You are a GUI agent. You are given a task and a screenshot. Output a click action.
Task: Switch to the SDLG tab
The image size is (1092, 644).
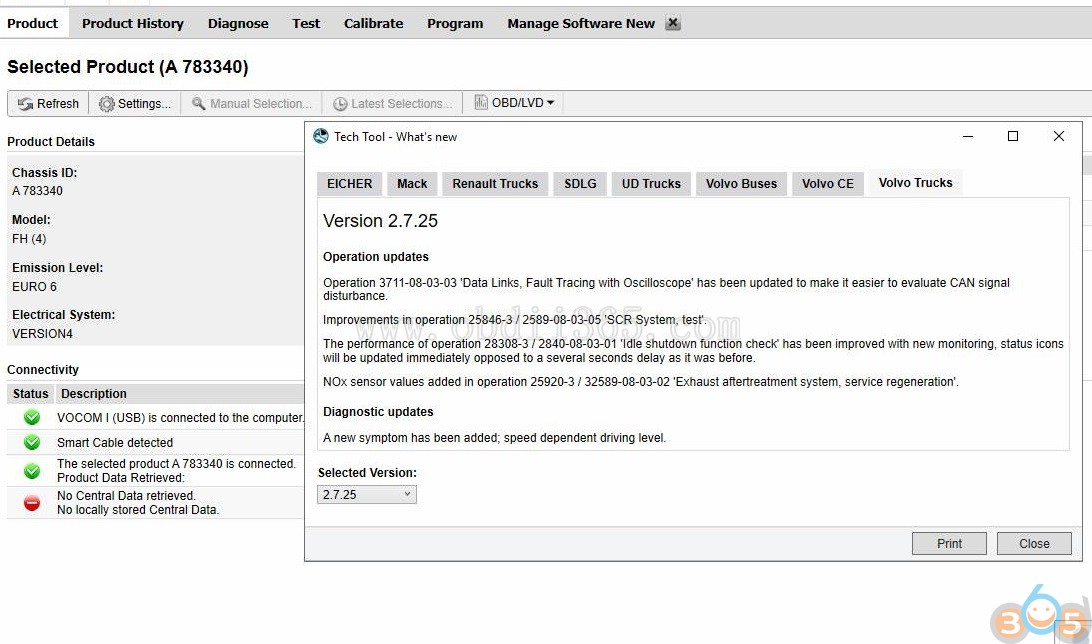pyautogui.click(x=580, y=184)
